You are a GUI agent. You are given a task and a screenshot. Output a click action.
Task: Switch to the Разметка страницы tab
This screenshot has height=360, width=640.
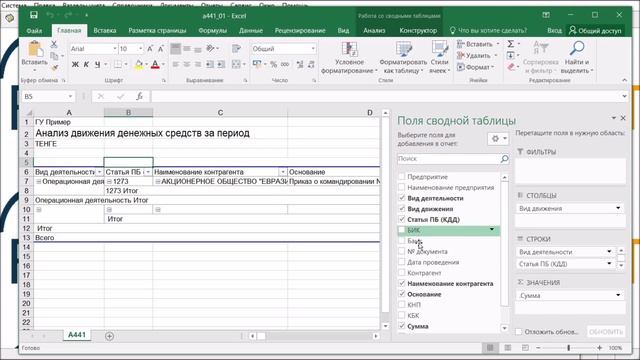pyautogui.click(x=157, y=31)
